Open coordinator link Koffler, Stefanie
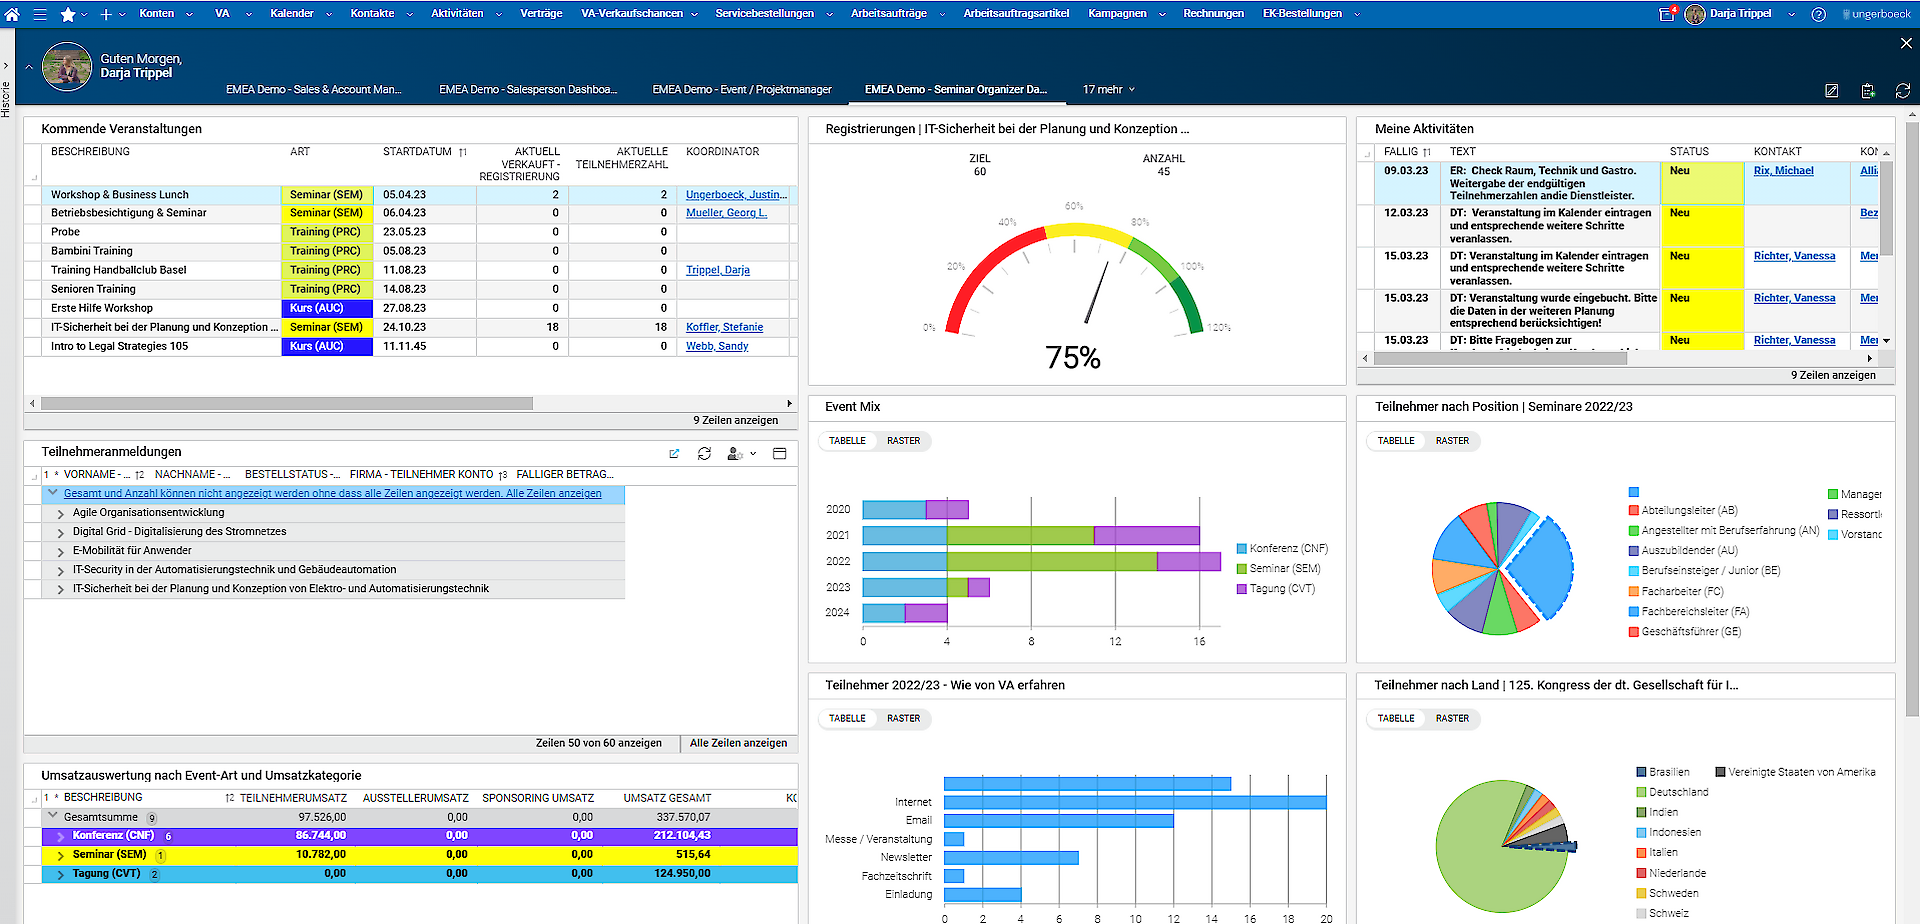The width and height of the screenshot is (1920, 924). (724, 328)
